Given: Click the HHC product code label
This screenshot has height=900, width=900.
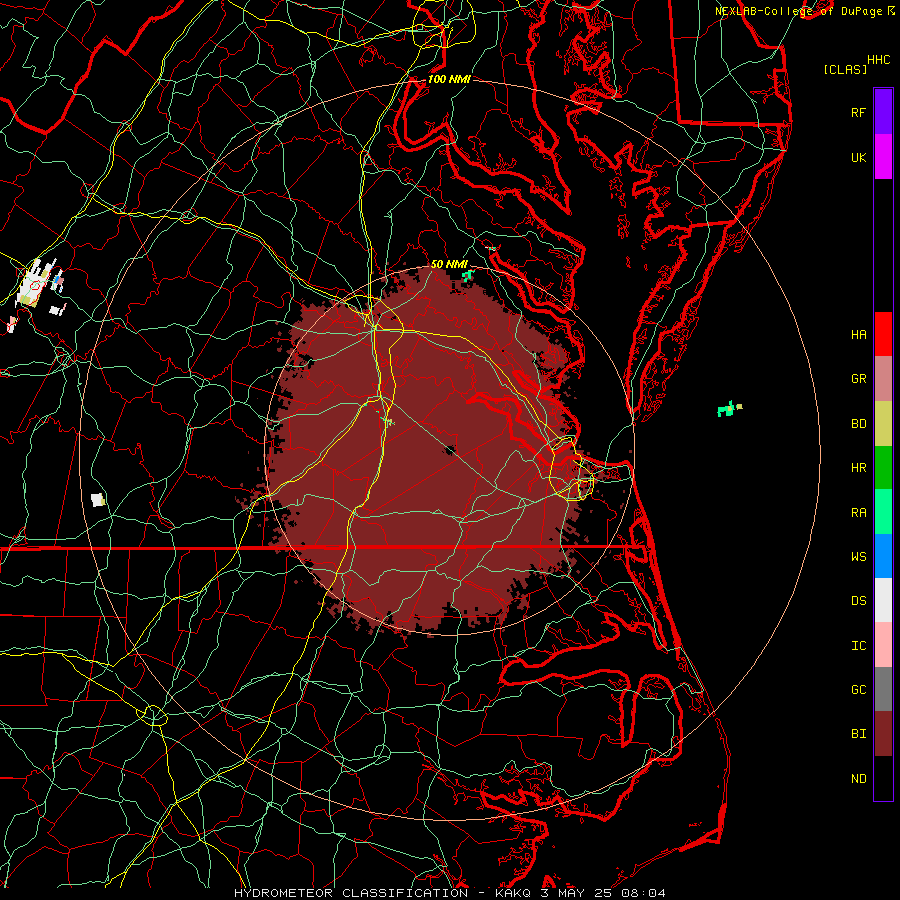Looking at the screenshot, I should pyautogui.click(x=879, y=60).
